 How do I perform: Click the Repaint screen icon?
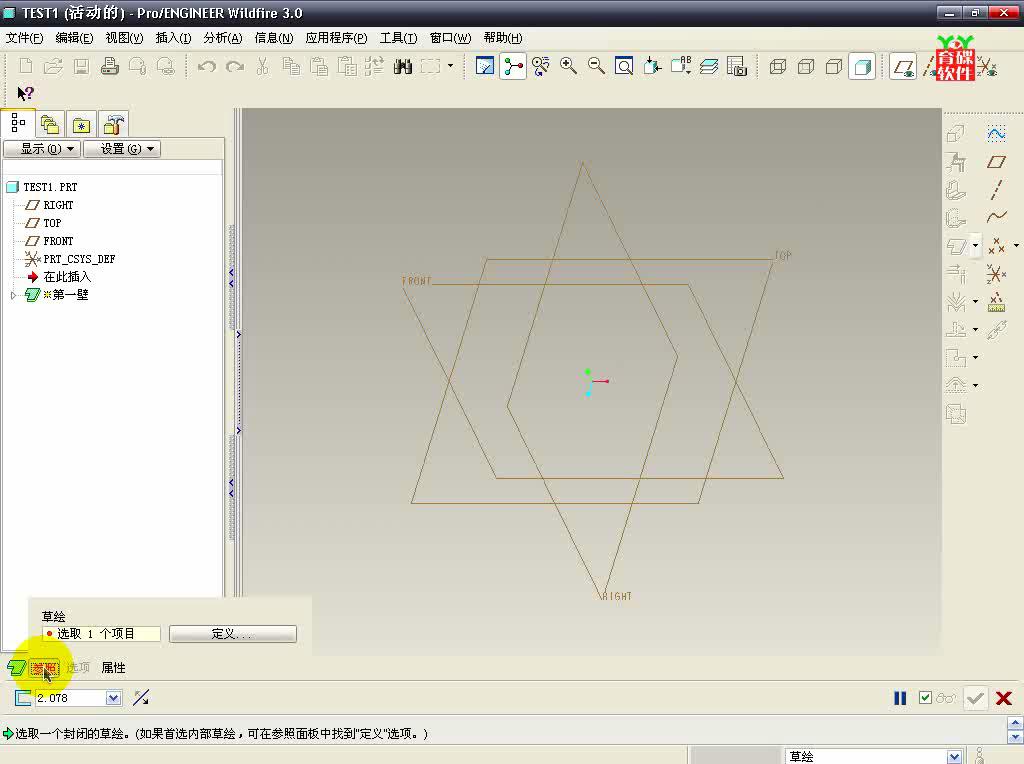point(485,66)
